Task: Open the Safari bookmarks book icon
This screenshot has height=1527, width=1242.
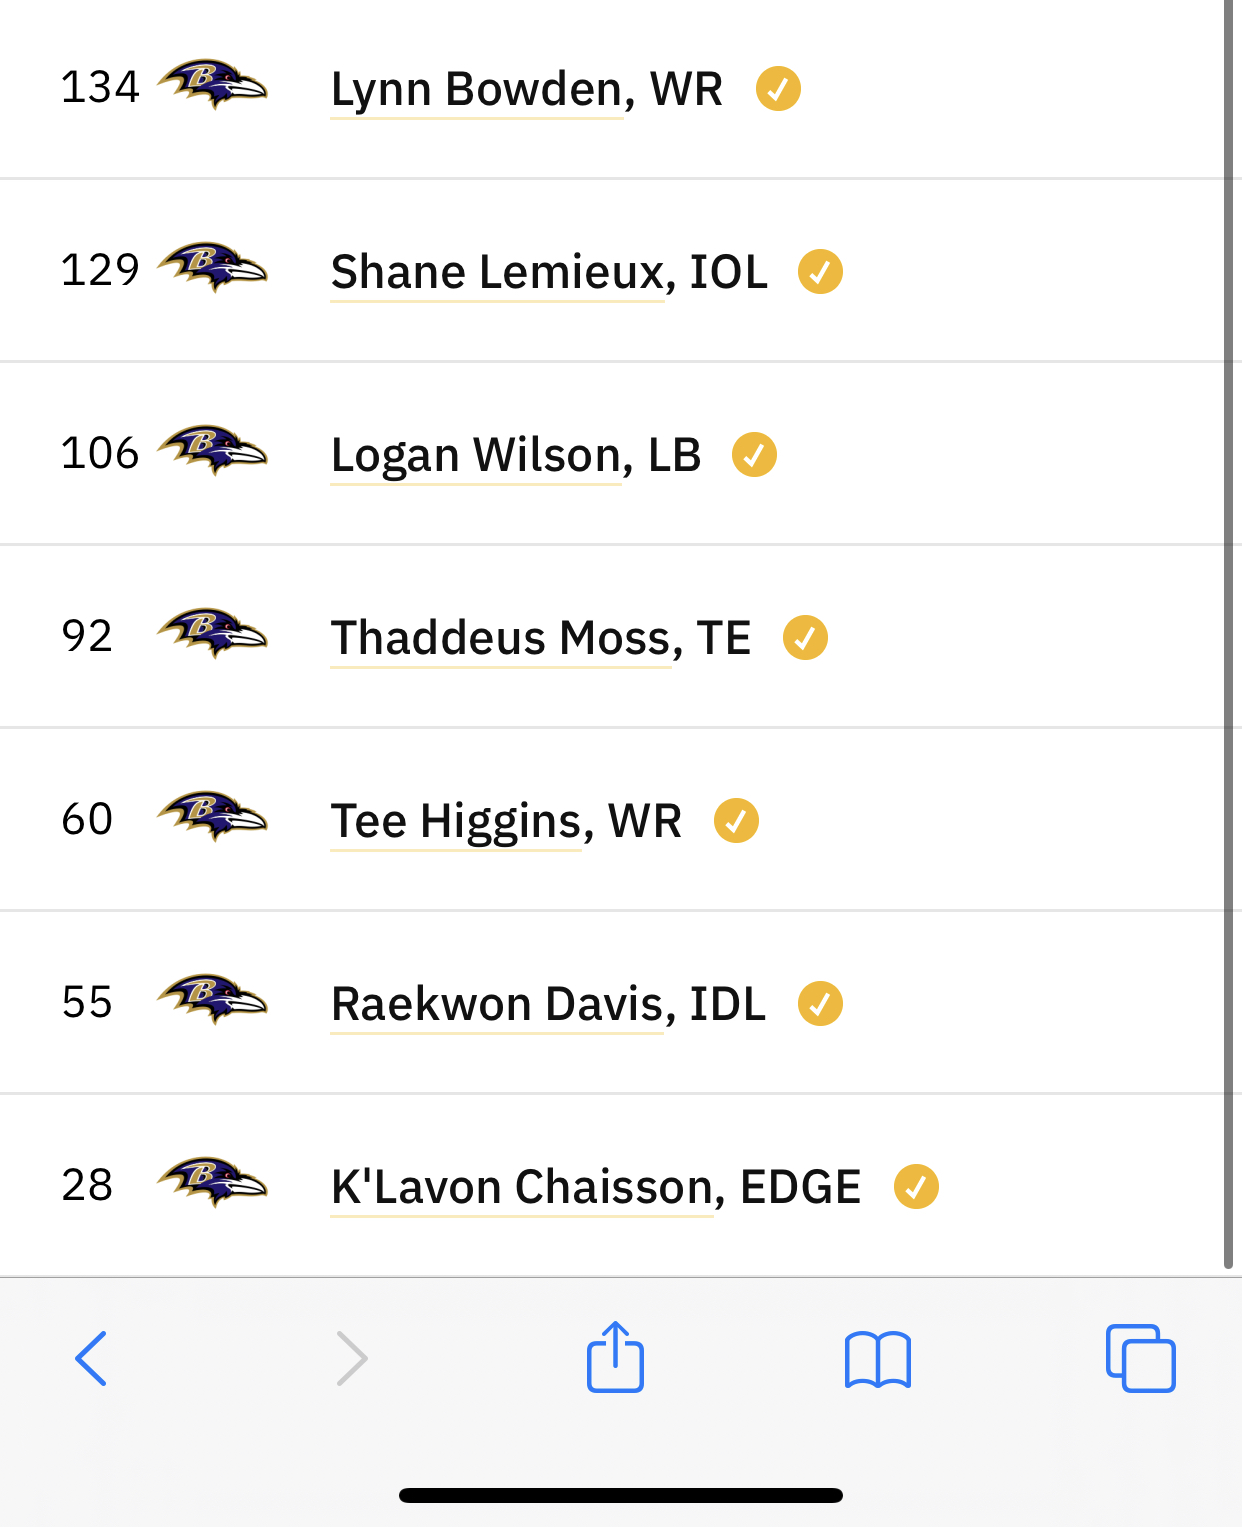Action: tap(878, 1360)
